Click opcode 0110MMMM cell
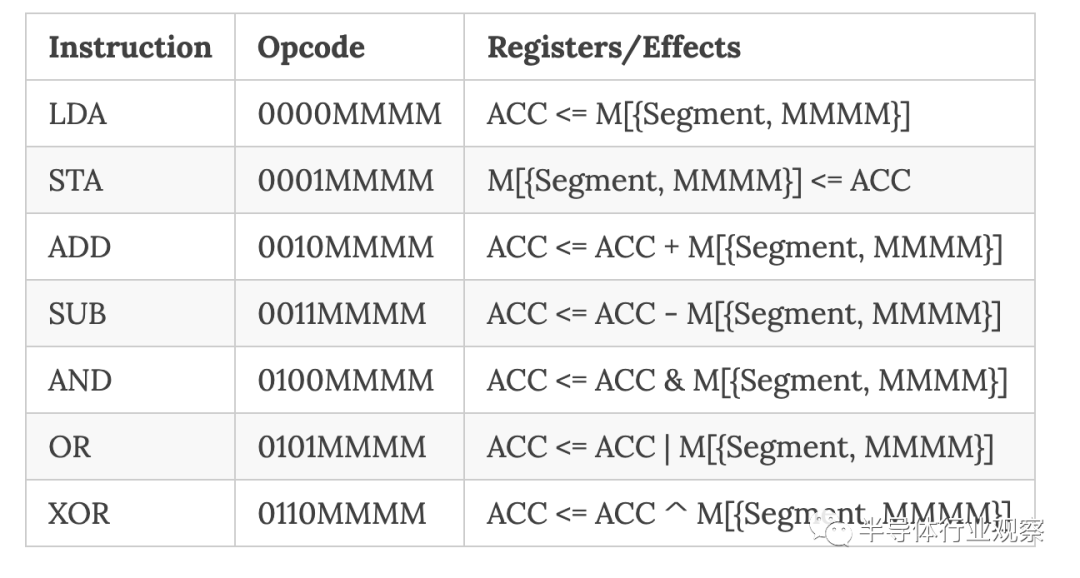This screenshot has height=578, width=1080. tap(342, 514)
